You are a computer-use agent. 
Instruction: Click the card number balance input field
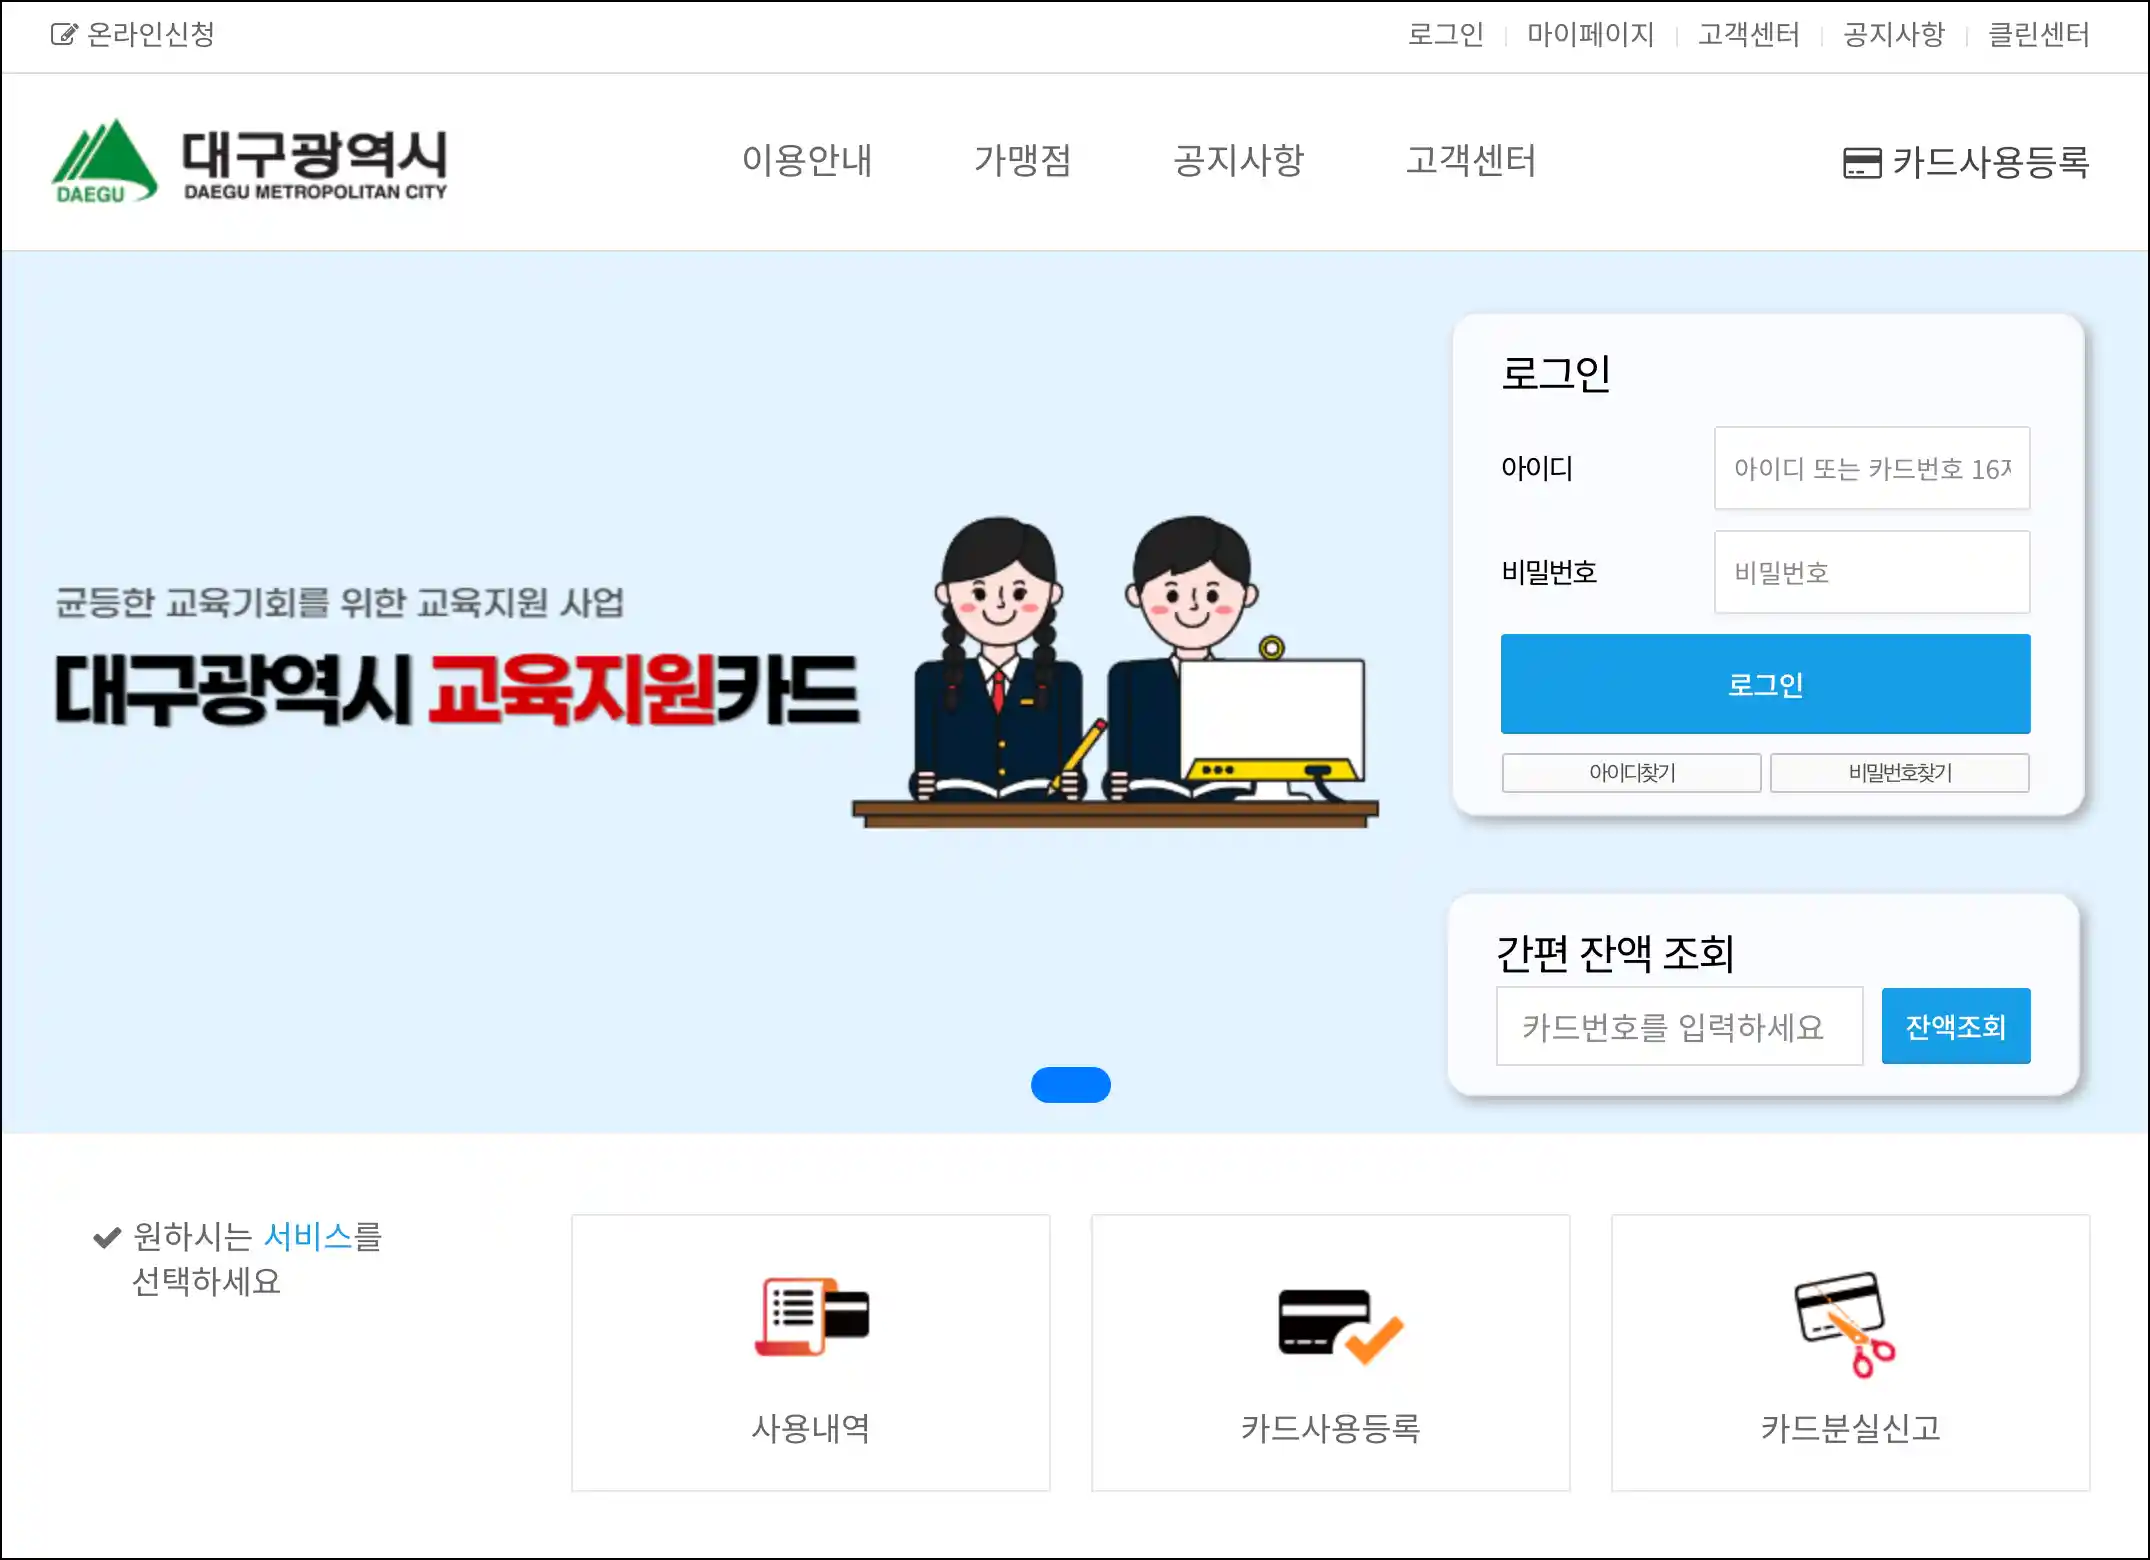pos(1679,1026)
